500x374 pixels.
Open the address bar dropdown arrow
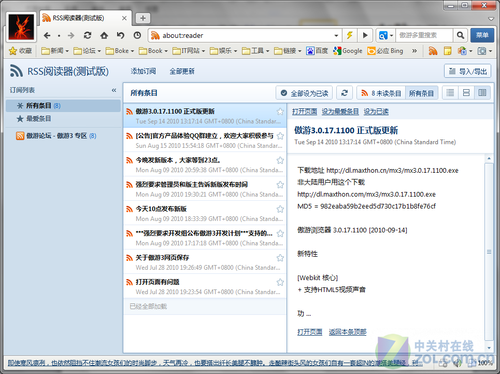336,35
